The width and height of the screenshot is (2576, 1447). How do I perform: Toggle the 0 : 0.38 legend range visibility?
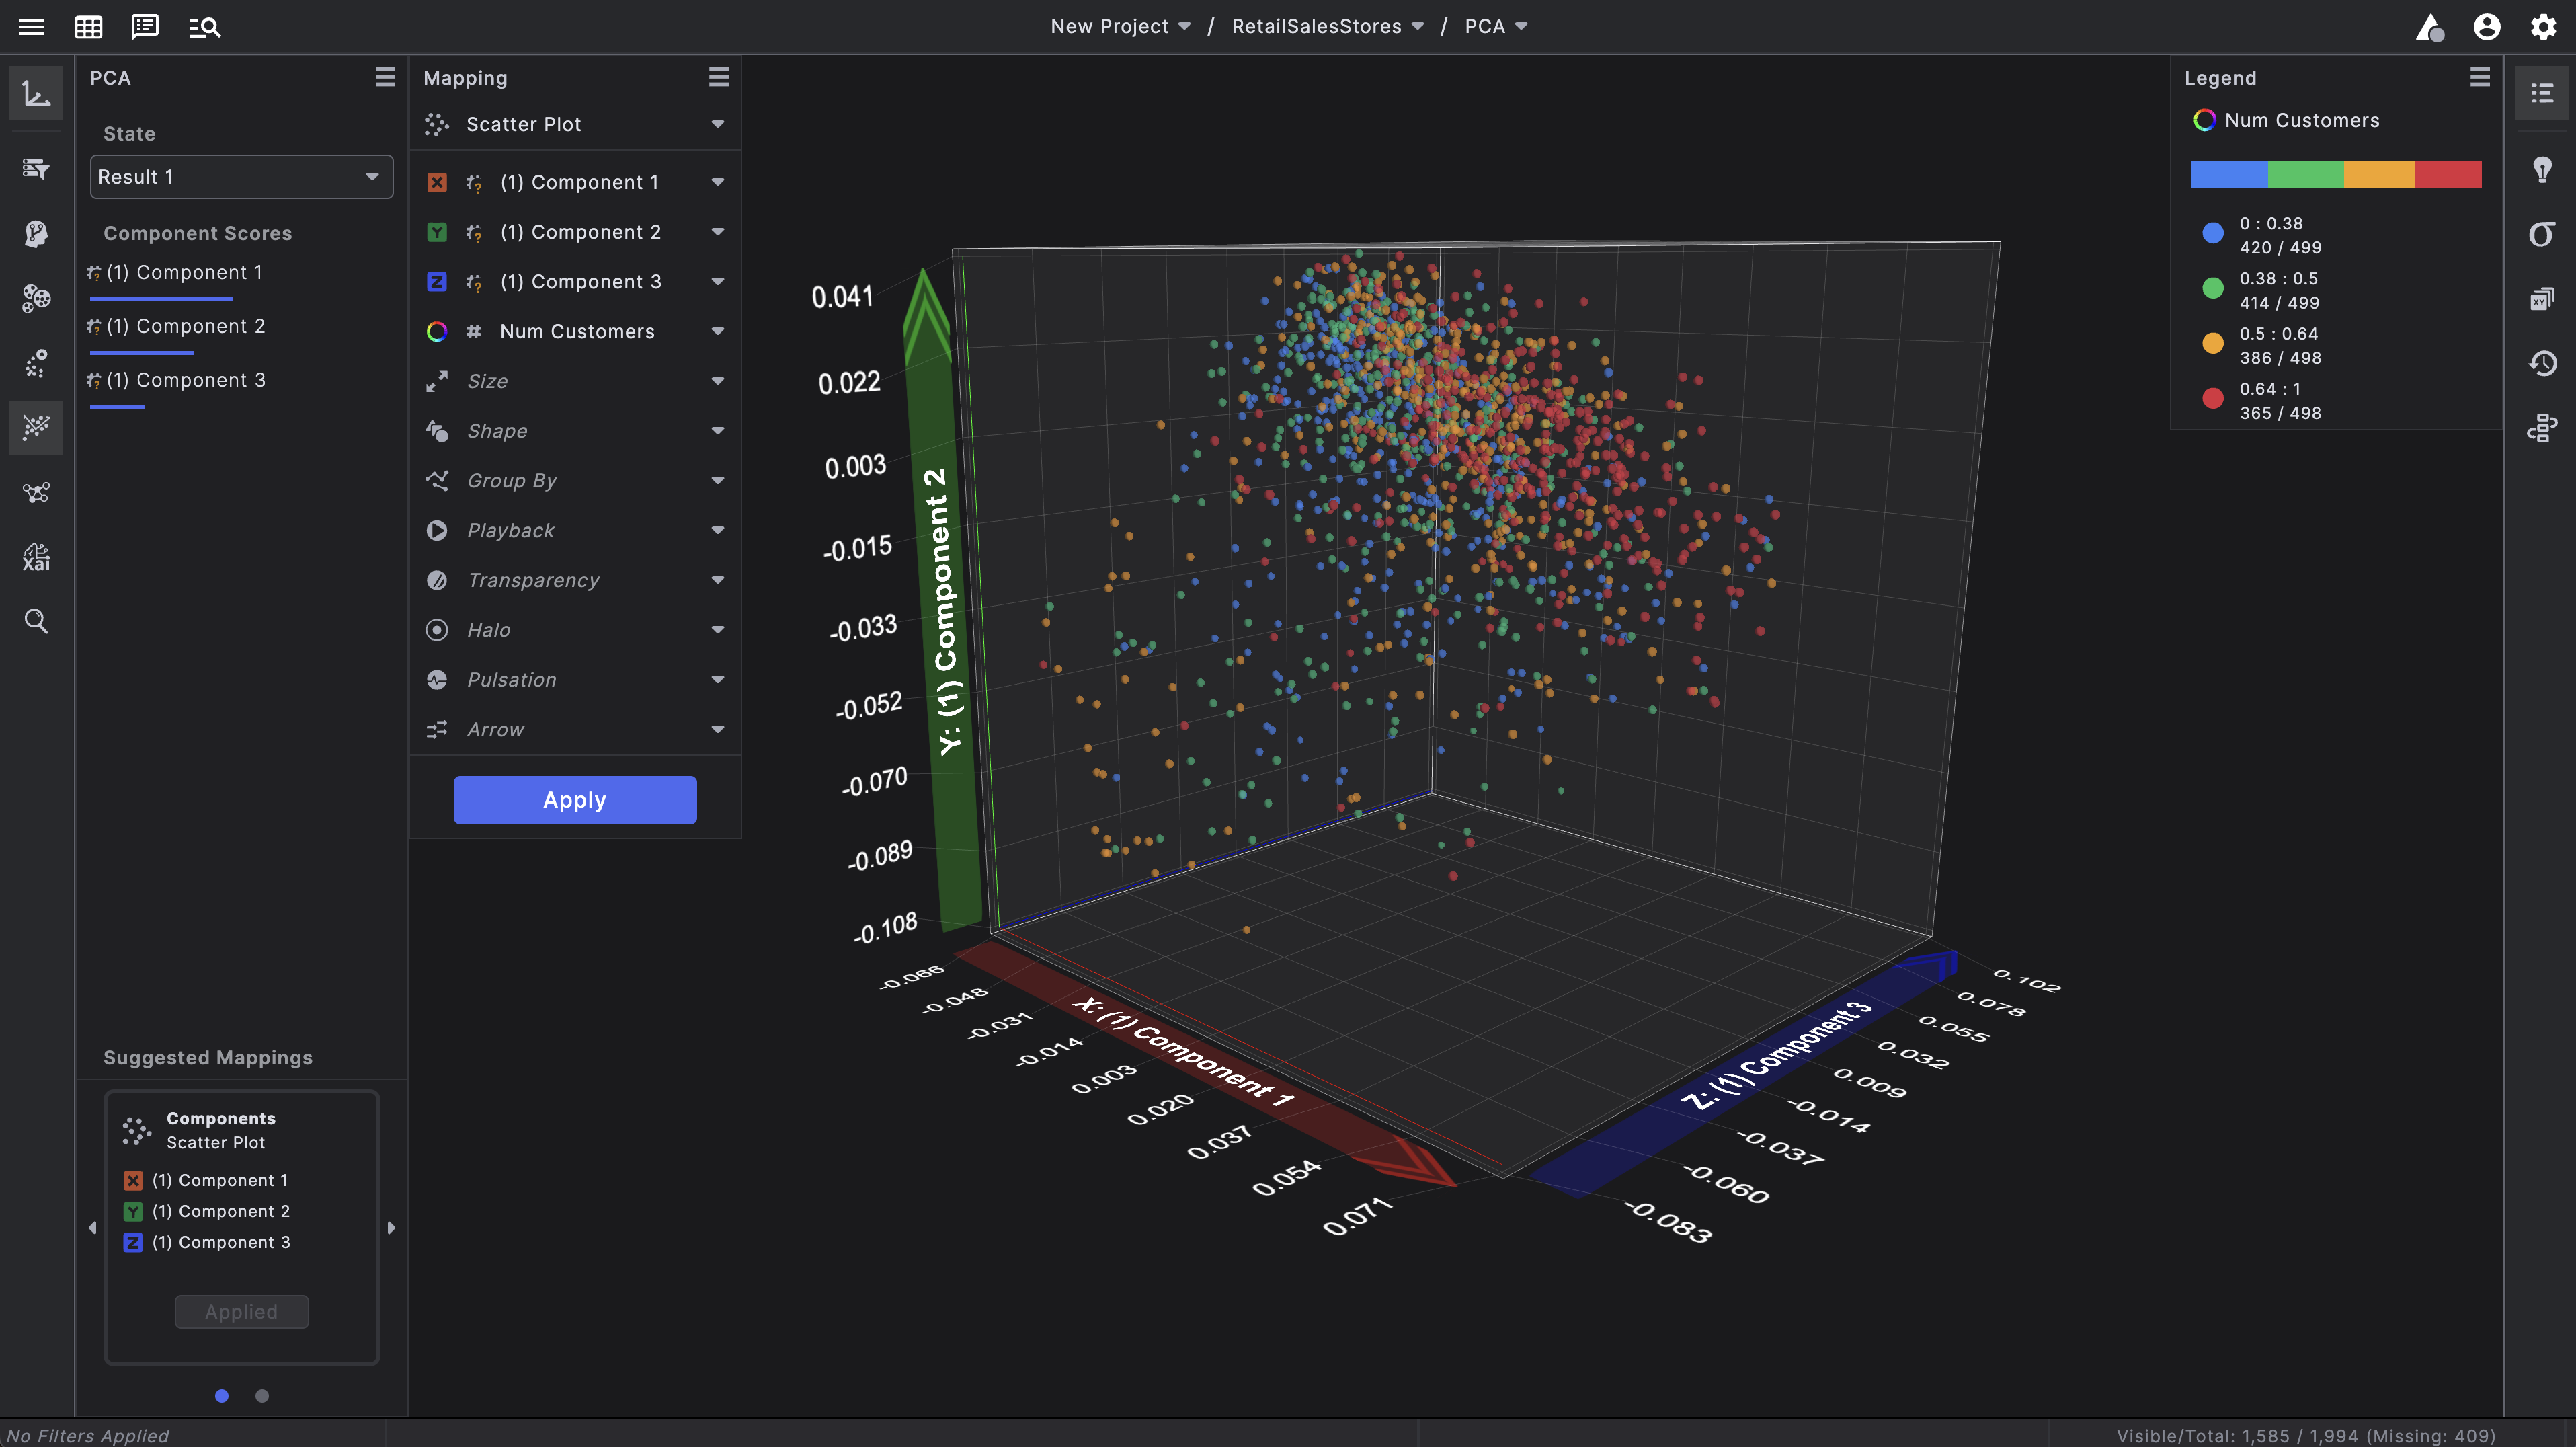click(2213, 233)
